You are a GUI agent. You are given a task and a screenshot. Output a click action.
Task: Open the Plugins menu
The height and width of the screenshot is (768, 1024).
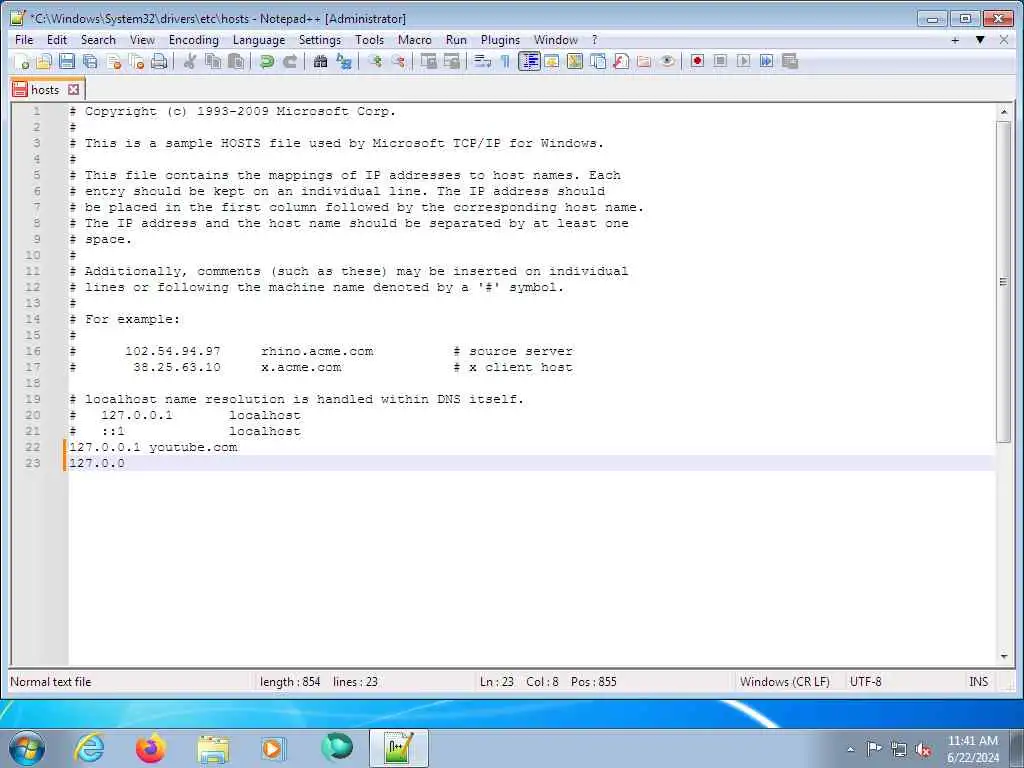tap(500, 40)
